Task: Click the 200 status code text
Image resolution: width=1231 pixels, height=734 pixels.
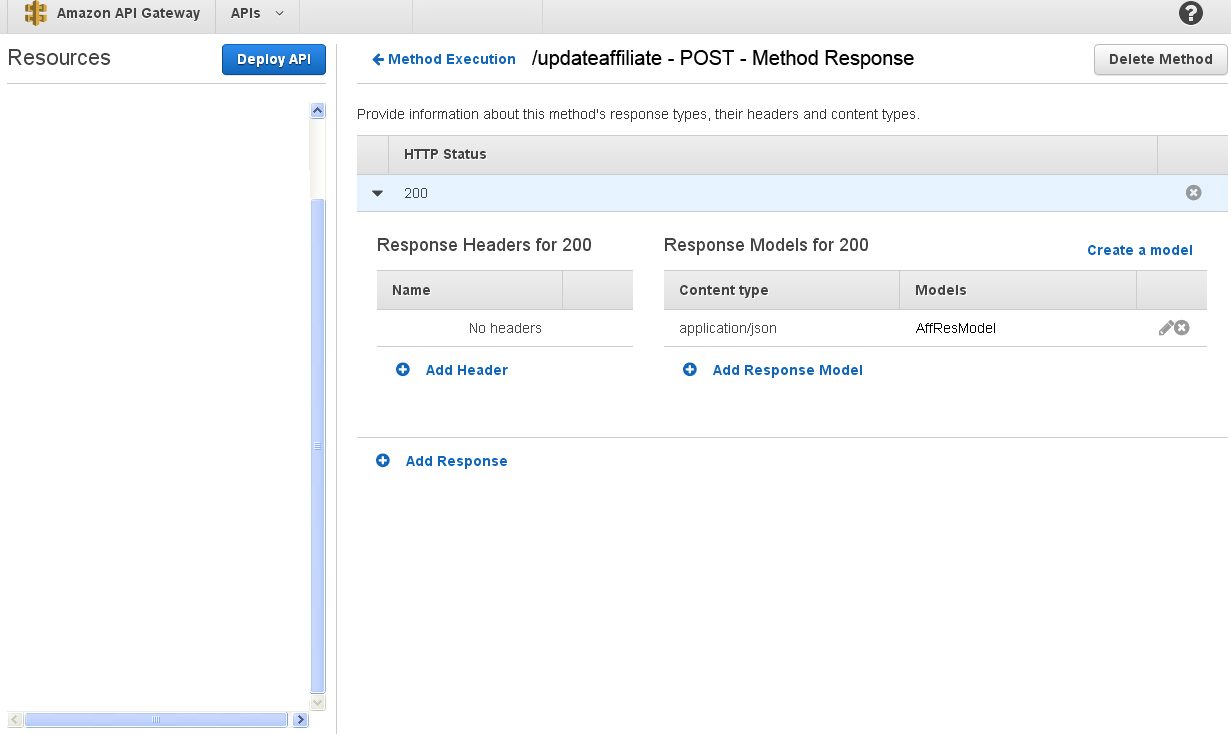Action: pos(416,193)
